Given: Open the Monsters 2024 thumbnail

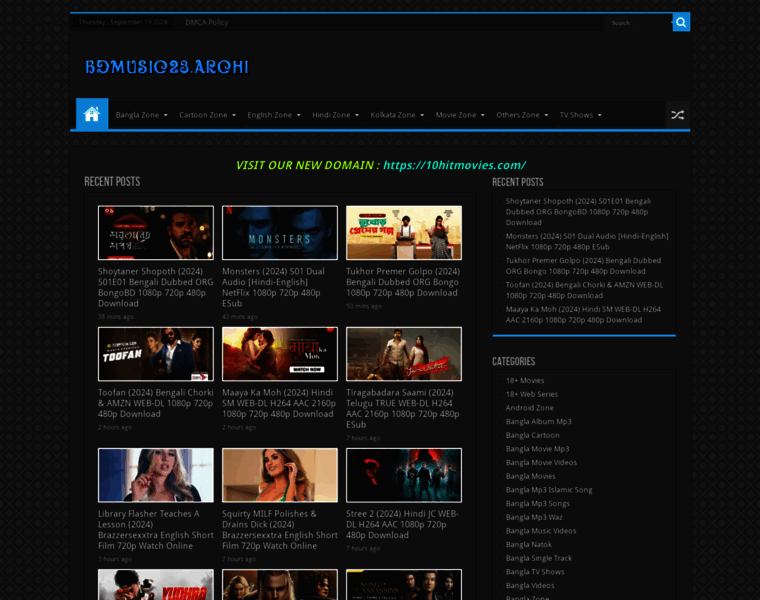Looking at the screenshot, I should (280, 233).
